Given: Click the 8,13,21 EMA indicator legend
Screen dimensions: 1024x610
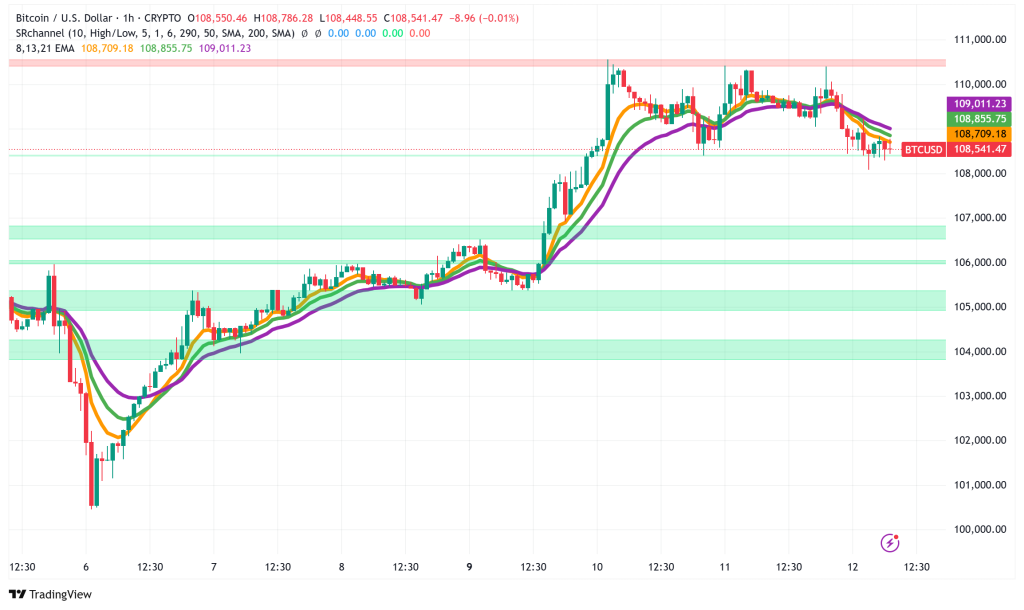Looking at the screenshot, I should [45, 48].
